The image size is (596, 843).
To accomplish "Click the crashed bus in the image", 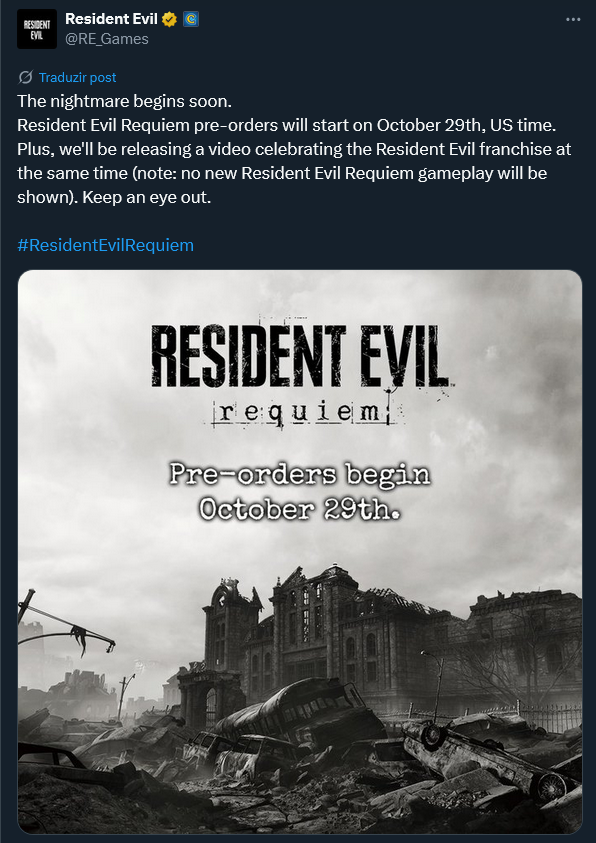I will [x=298, y=711].
